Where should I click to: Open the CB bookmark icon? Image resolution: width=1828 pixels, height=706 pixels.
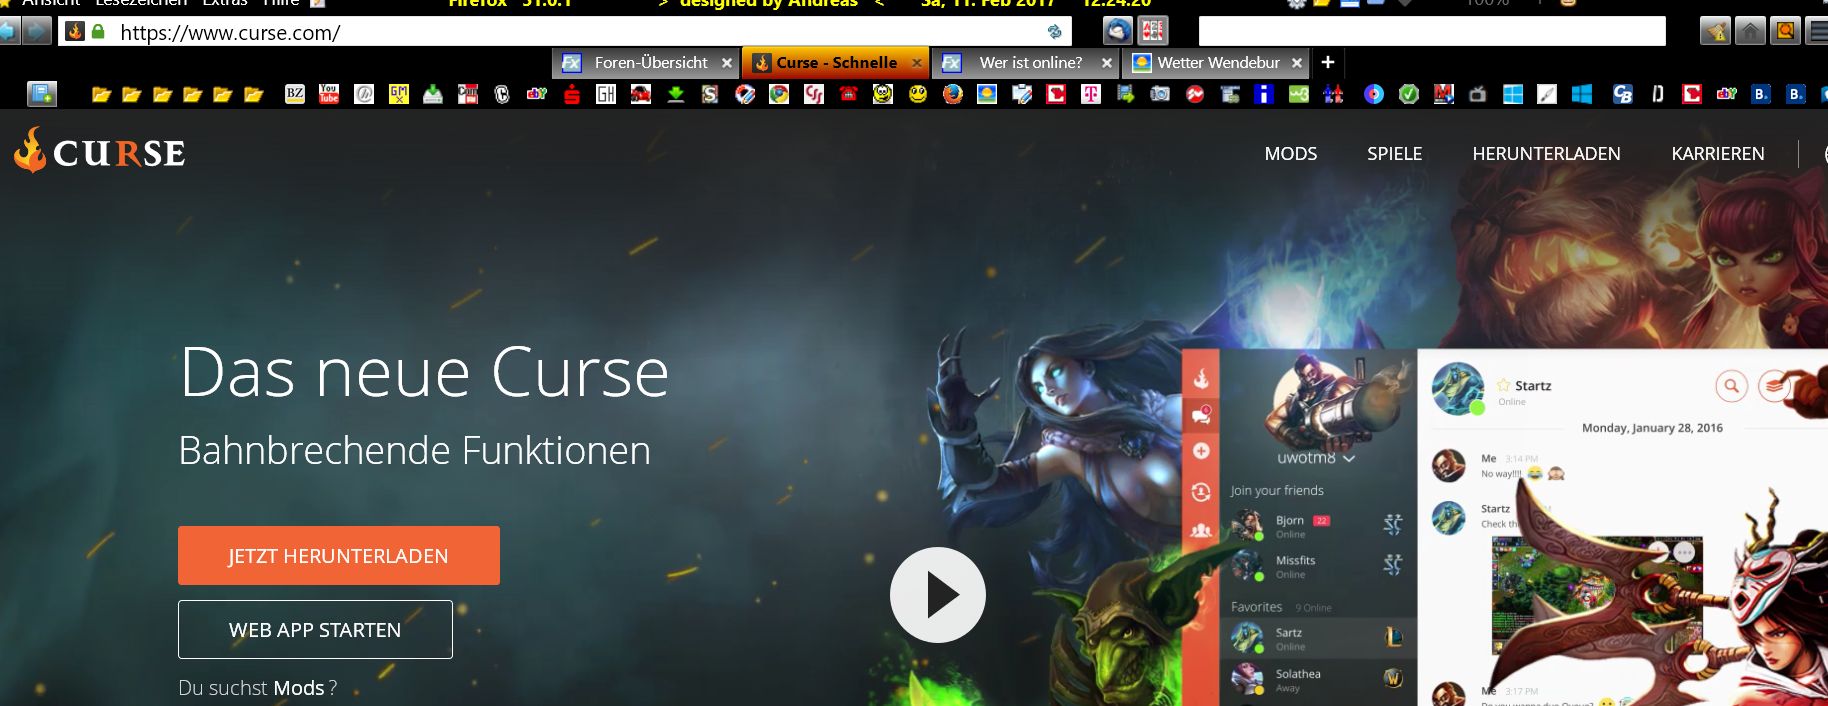click(1622, 94)
